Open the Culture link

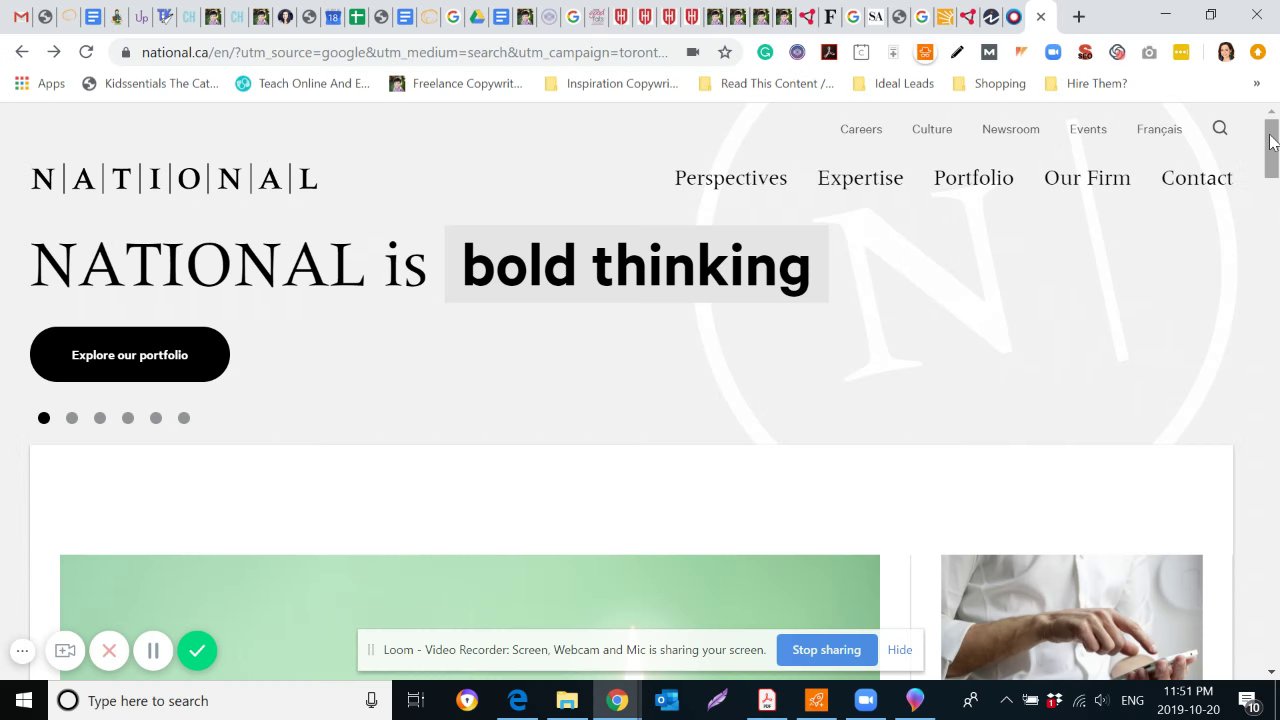pyautogui.click(x=932, y=129)
